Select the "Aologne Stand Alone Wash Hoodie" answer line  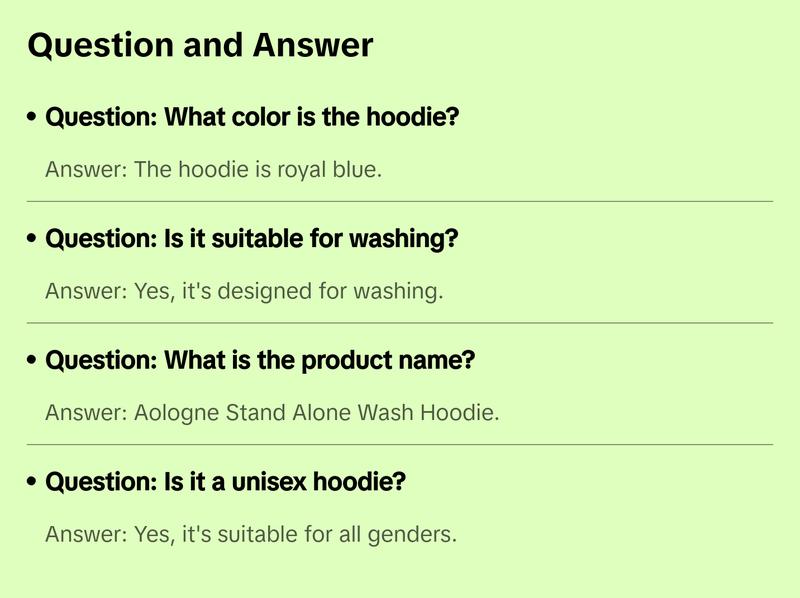272,413
